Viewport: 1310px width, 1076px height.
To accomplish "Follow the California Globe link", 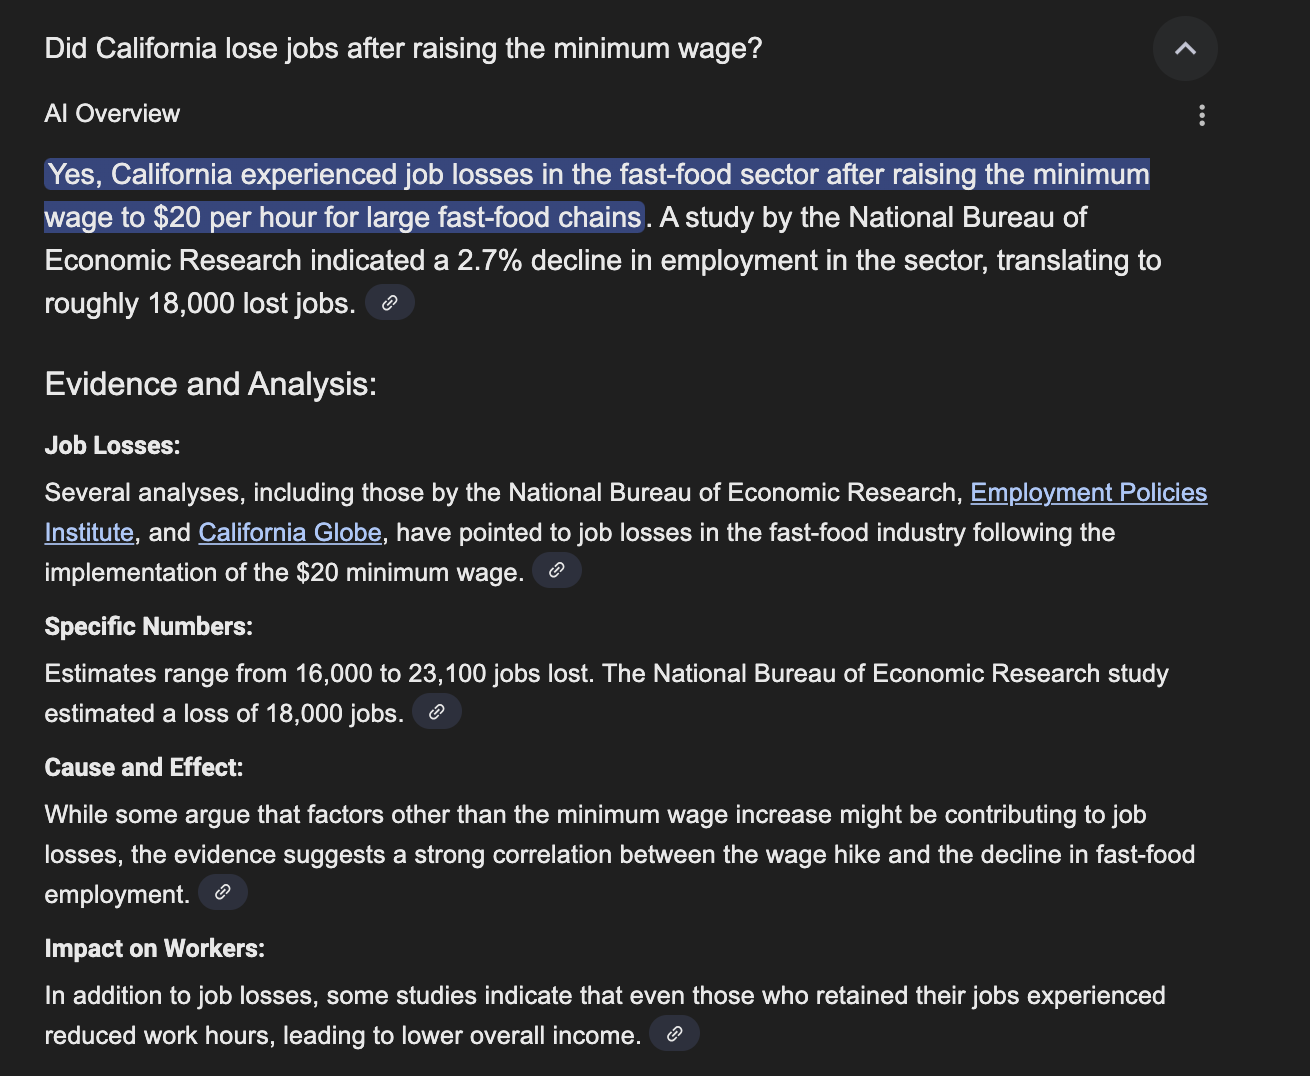I will [290, 532].
